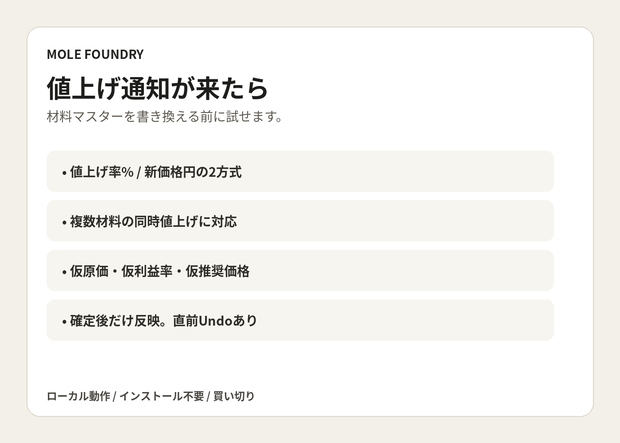Click the 買い切り footer text

[234, 396]
